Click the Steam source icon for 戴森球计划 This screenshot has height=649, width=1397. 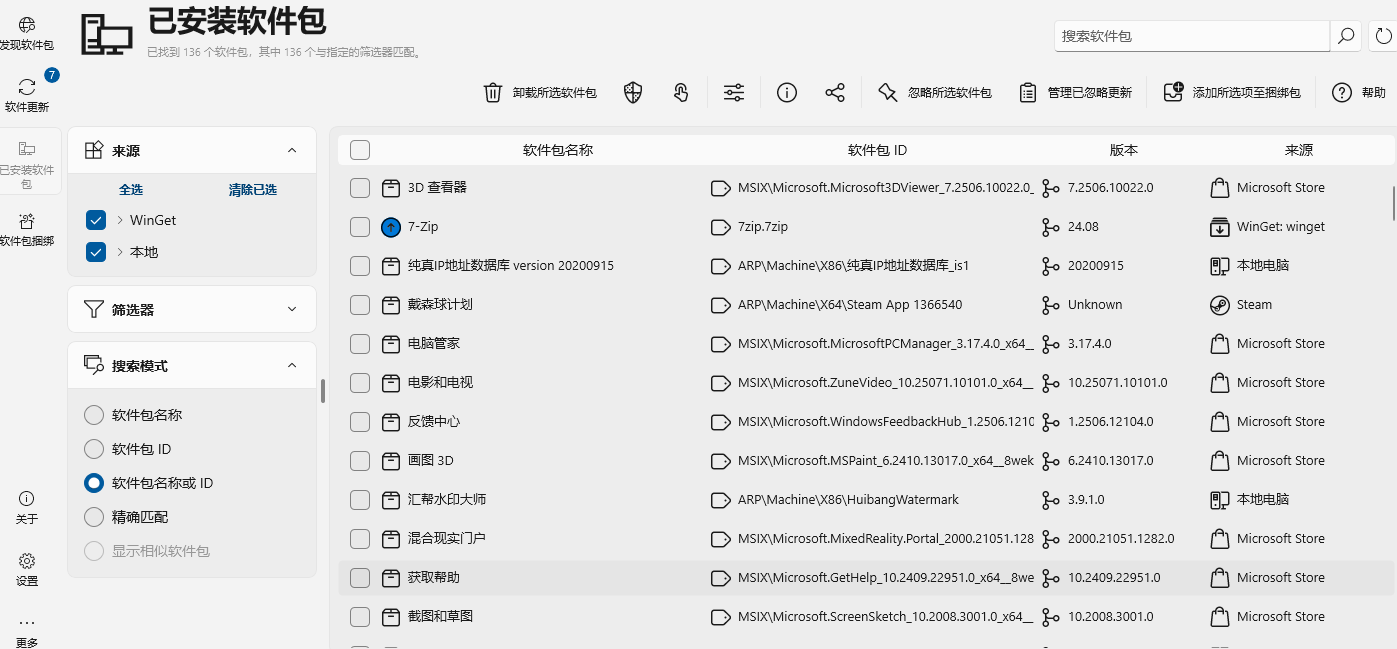point(1219,304)
